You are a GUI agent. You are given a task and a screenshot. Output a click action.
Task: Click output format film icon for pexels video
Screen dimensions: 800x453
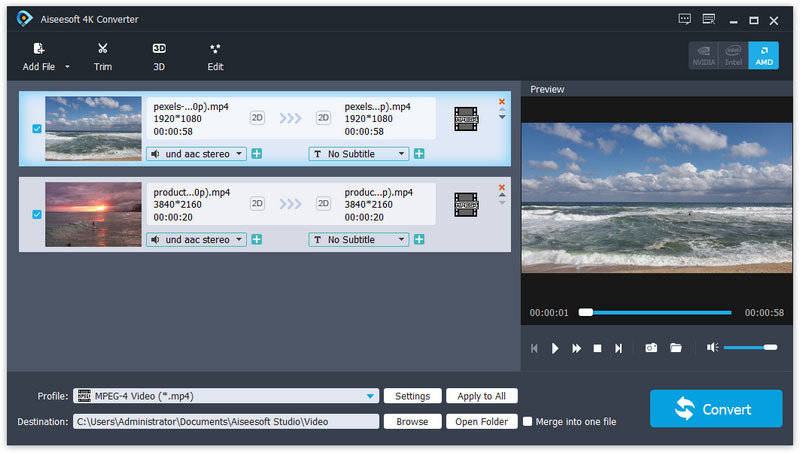point(465,118)
